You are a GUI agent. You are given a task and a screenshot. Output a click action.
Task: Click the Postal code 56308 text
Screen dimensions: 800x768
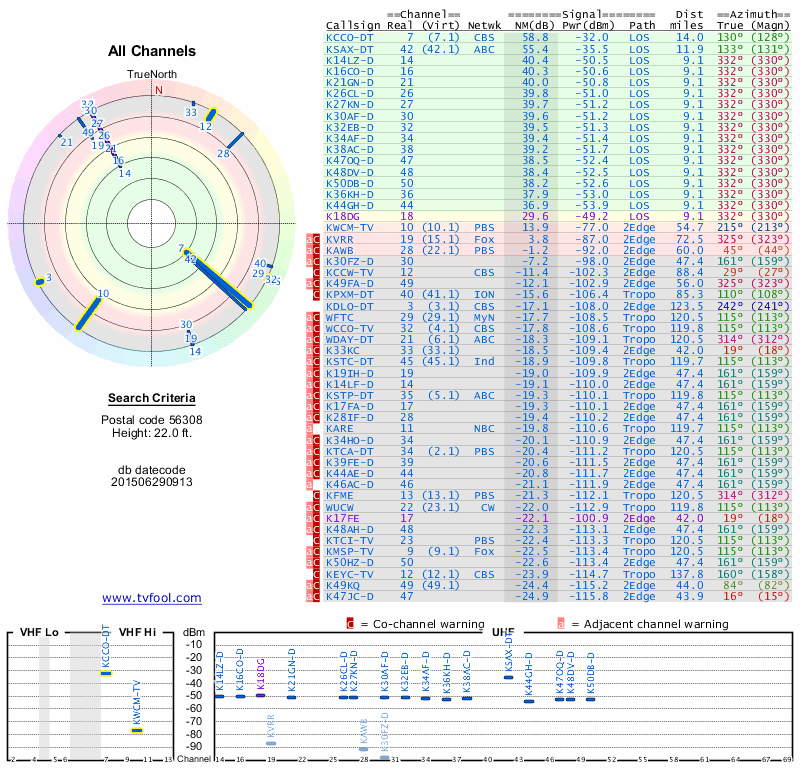pos(152,420)
